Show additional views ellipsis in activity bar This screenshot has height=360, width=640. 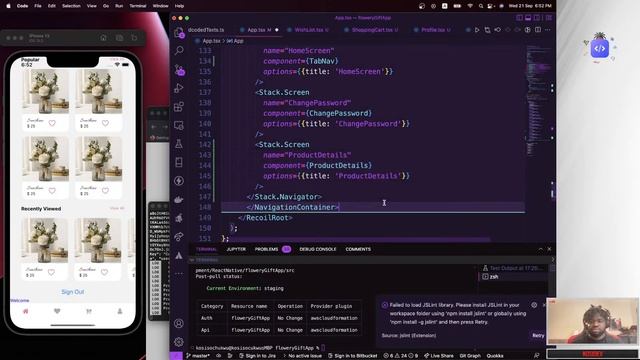click(x=179, y=273)
